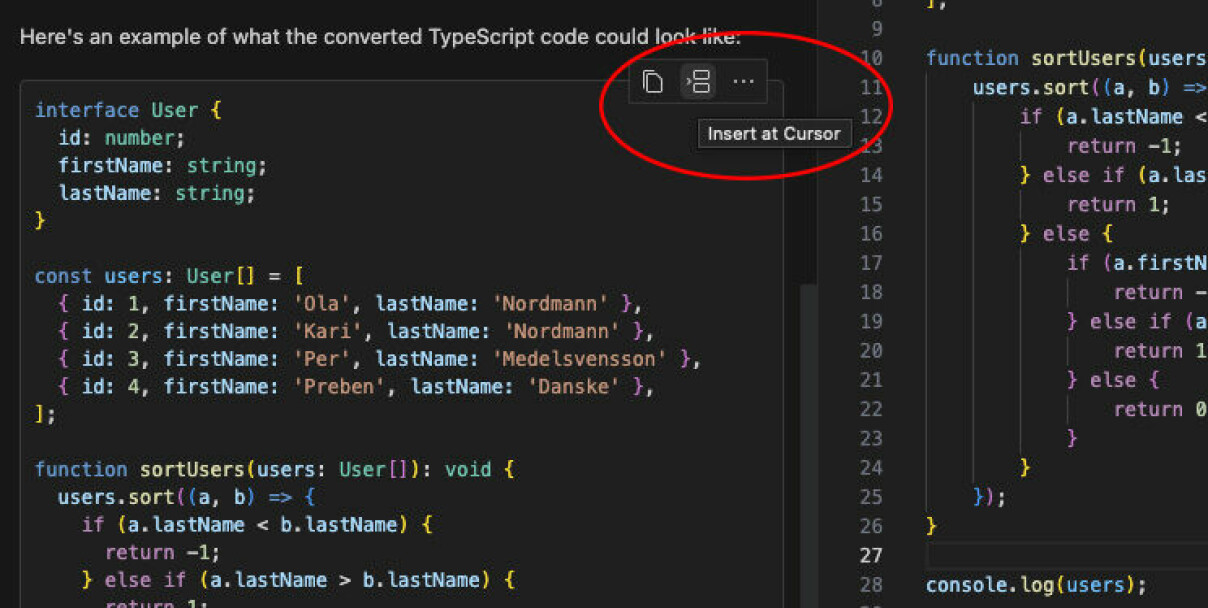Click the 'lastName: string;' line
The image size is (1208, 608).
pos(156,193)
